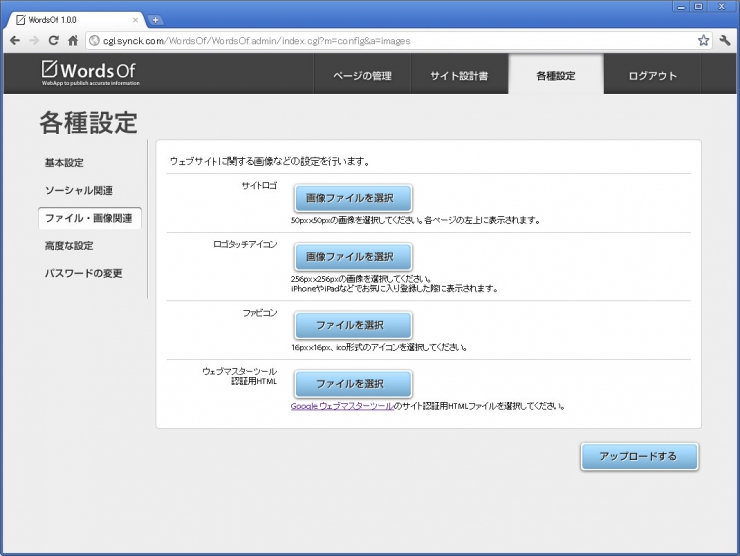The height and width of the screenshot is (556, 740).
Task: Open ソーシャル関連 in the sidebar
Action: [x=79, y=190]
